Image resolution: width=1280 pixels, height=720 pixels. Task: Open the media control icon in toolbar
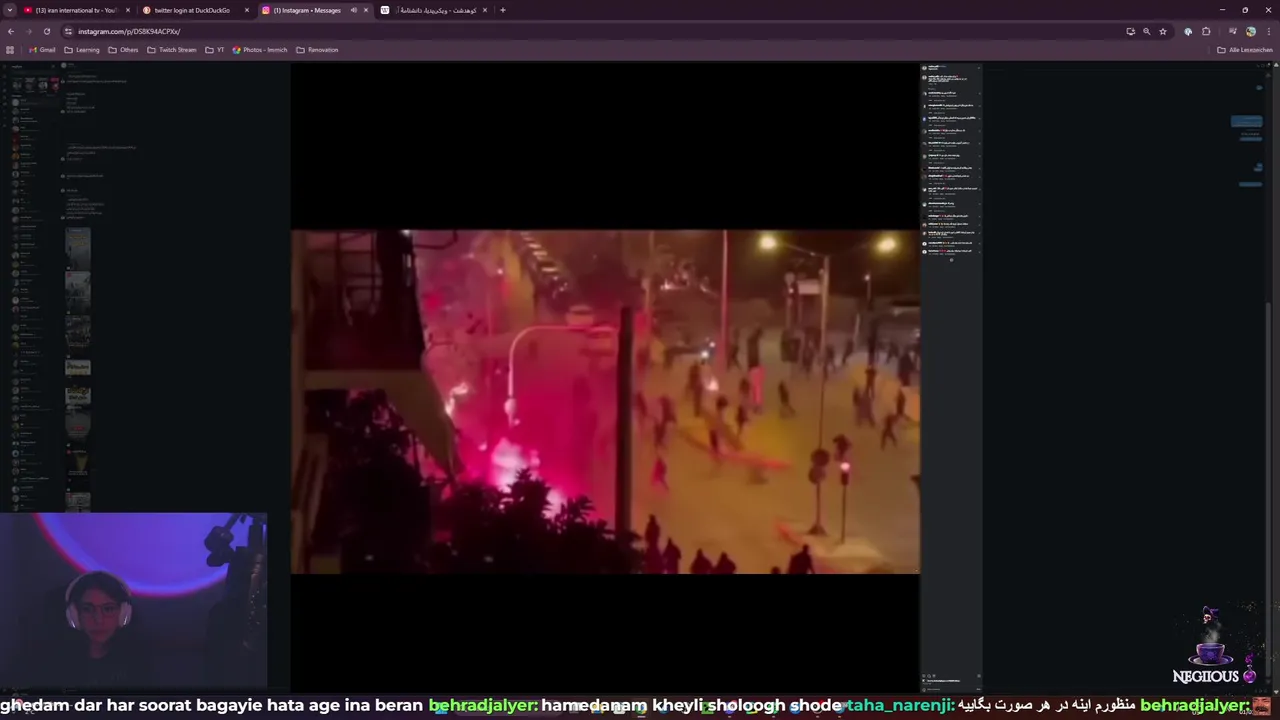coord(1232,31)
